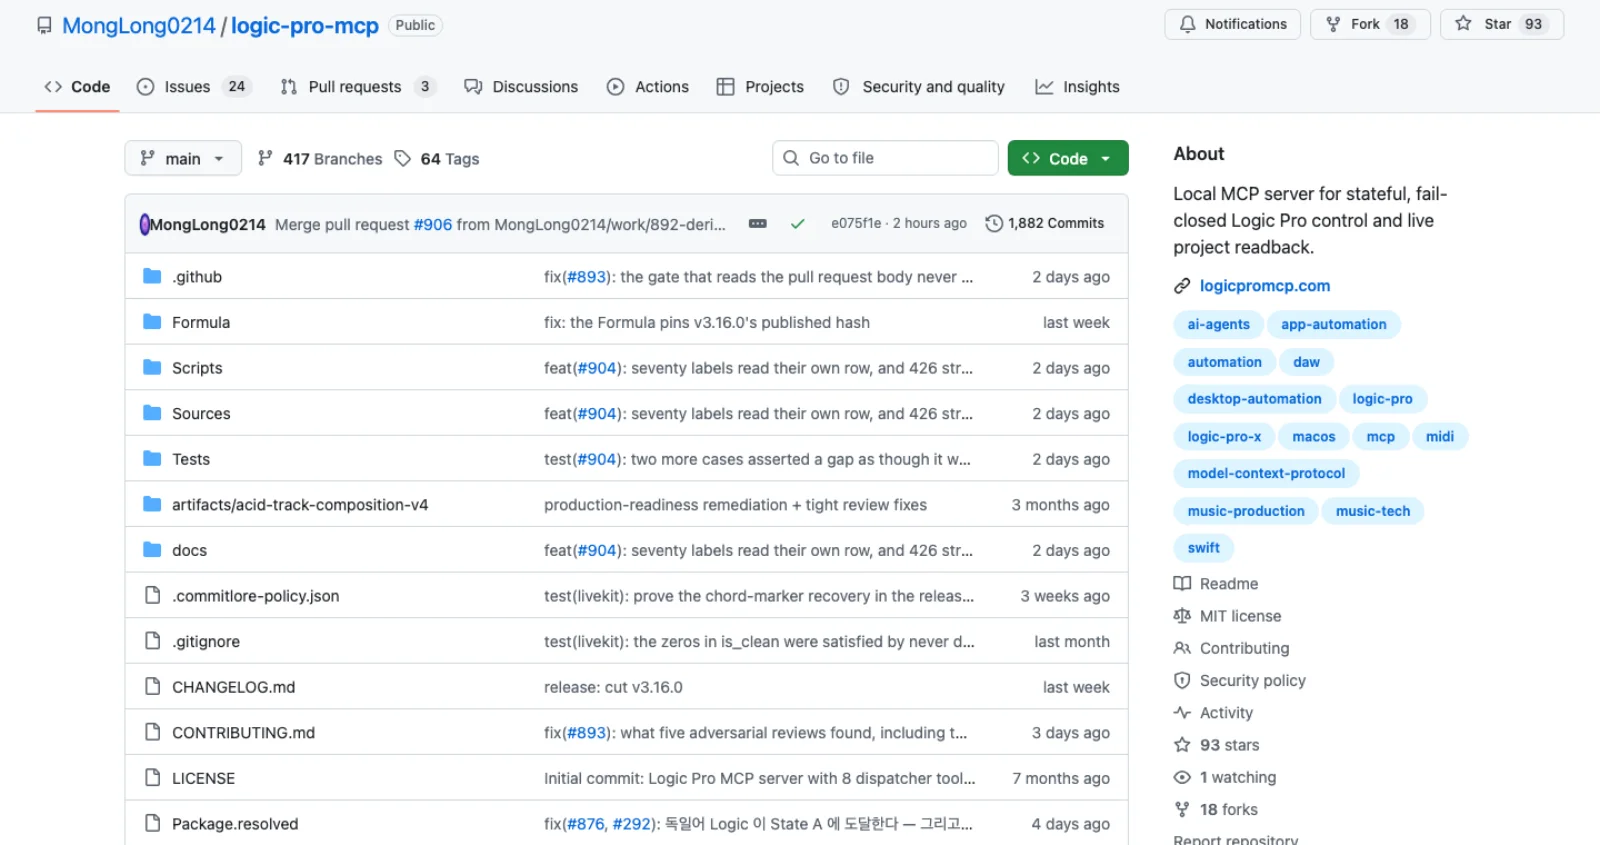Image resolution: width=1600 pixels, height=845 pixels.
Task: Open the Pull requests tab
Action: pyautogui.click(x=358, y=87)
